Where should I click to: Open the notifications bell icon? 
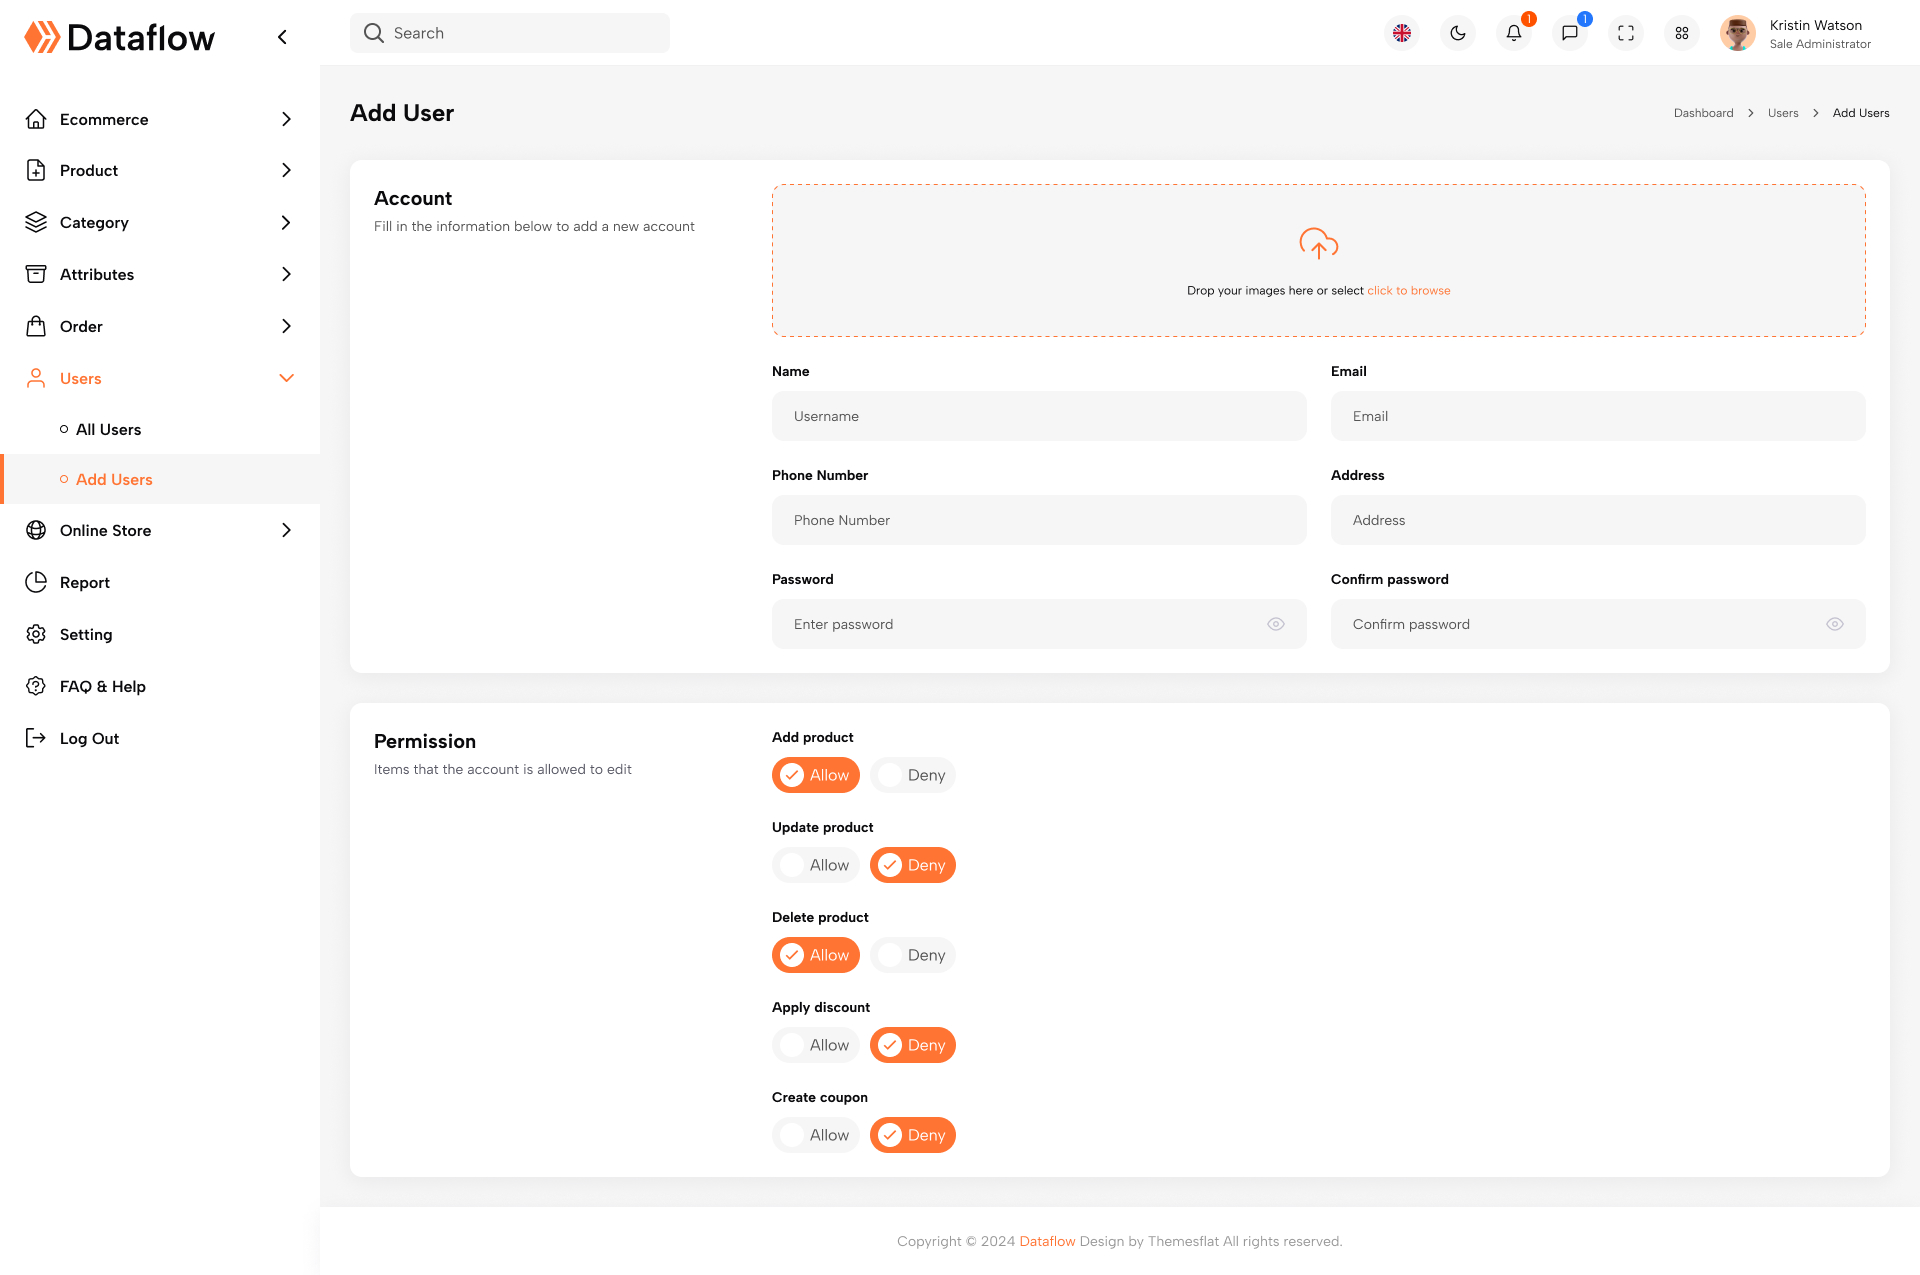[x=1513, y=33]
